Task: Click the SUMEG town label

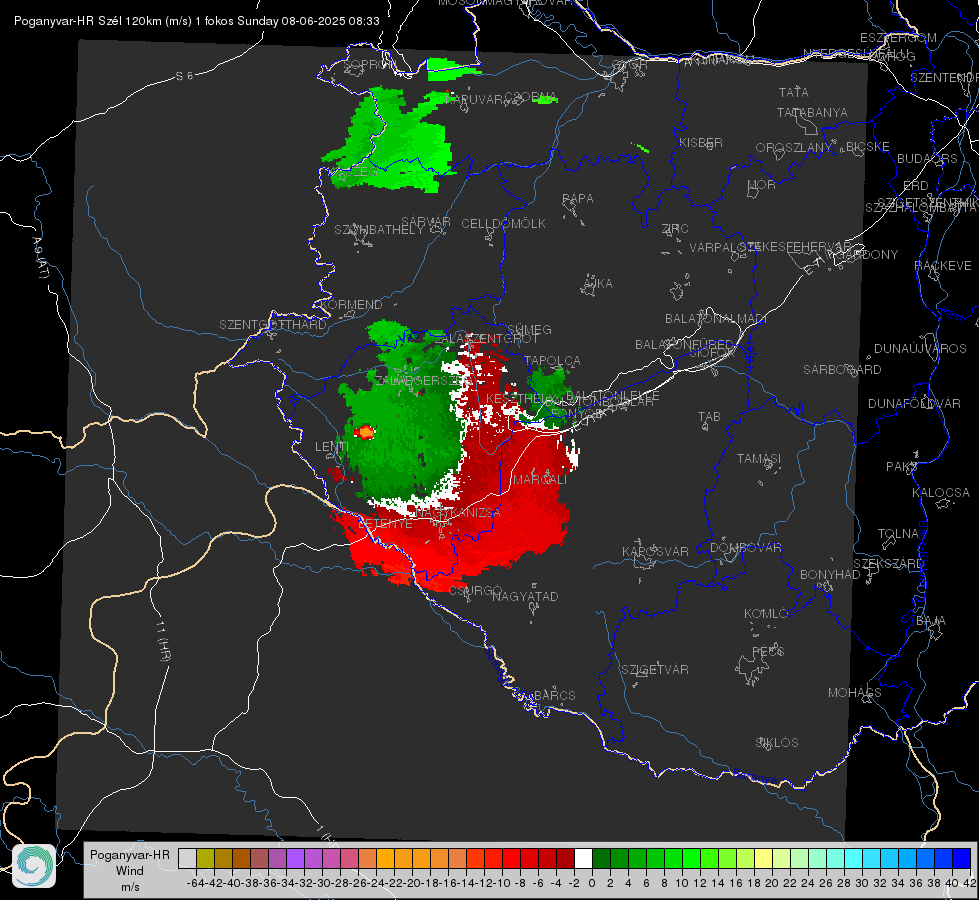Action: point(529,329)
